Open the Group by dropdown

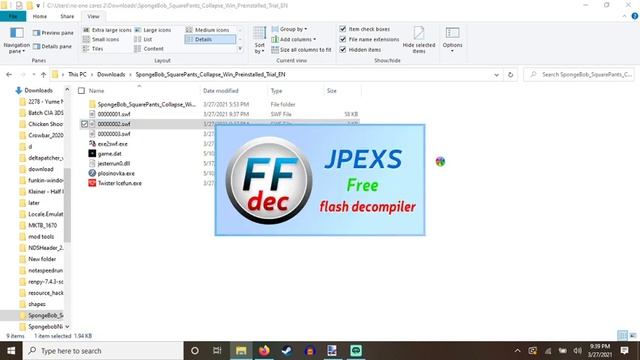tap(289, 29)
